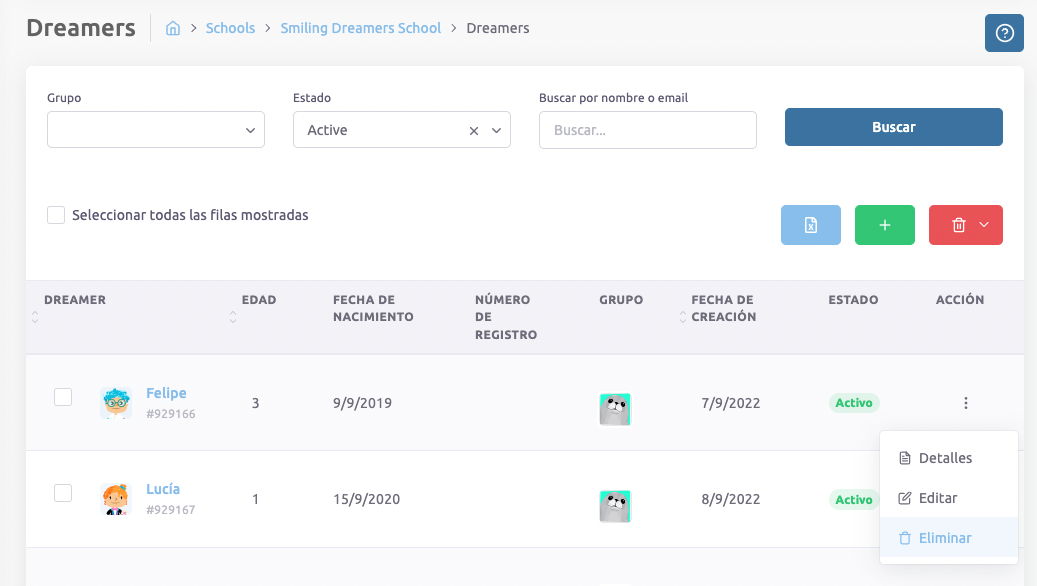Open the Grupo dropdown
Viewport: 1037px width, 586px height.
tap(156, 130)
